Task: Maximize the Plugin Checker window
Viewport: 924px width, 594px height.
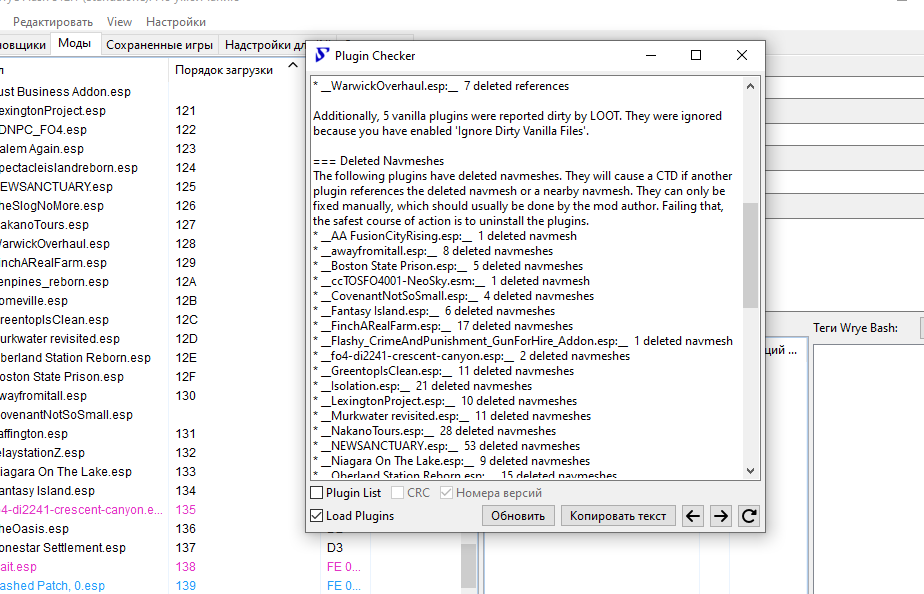Action: click(696, 56)
